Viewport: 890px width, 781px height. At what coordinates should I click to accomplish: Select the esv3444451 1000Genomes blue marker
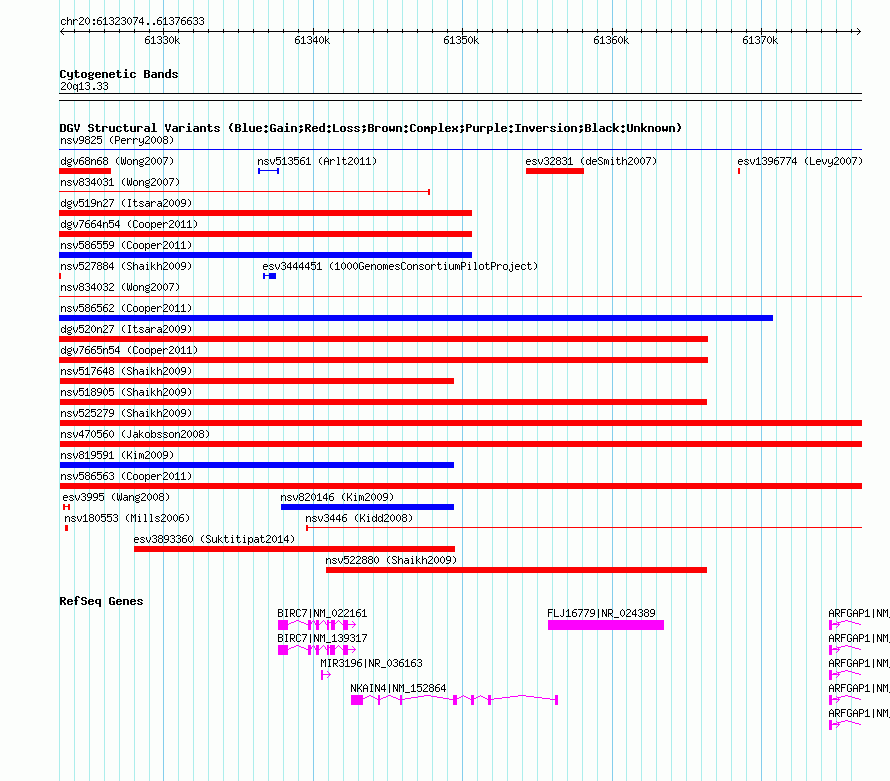270,276
